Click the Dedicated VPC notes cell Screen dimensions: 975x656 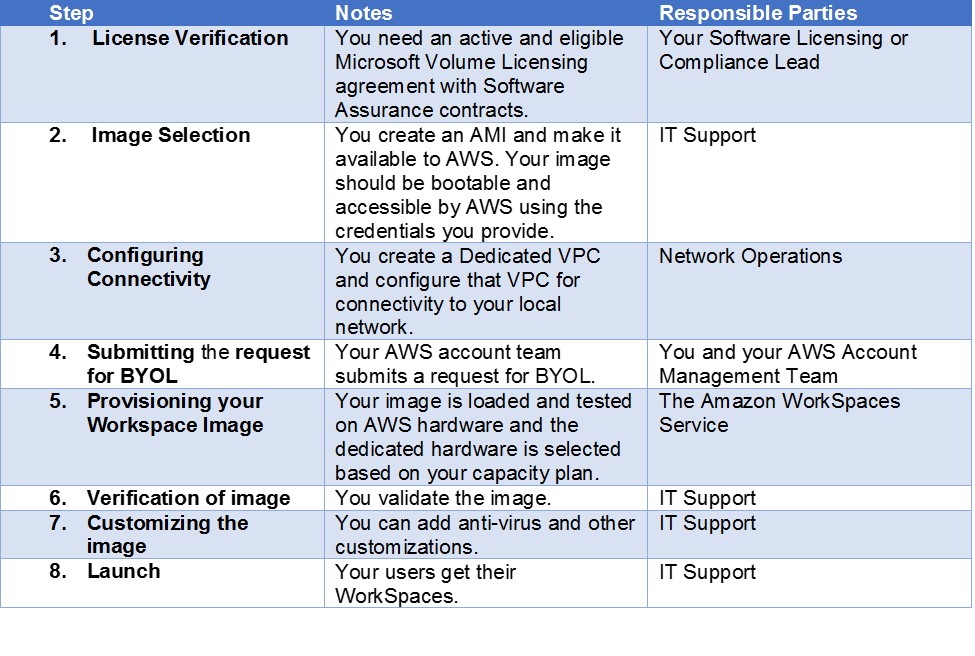click(486, 291)
